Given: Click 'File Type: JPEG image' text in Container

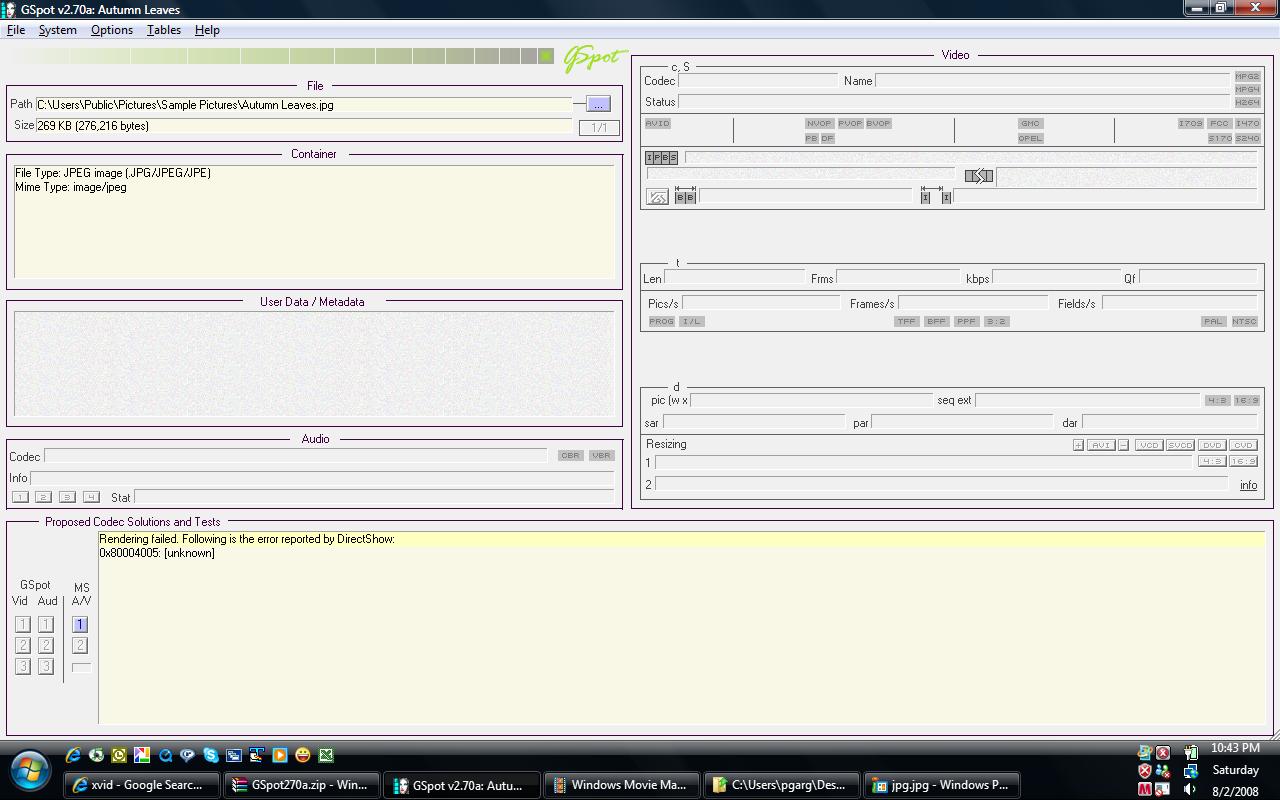Looking at the screenshot, I should 113,173.
